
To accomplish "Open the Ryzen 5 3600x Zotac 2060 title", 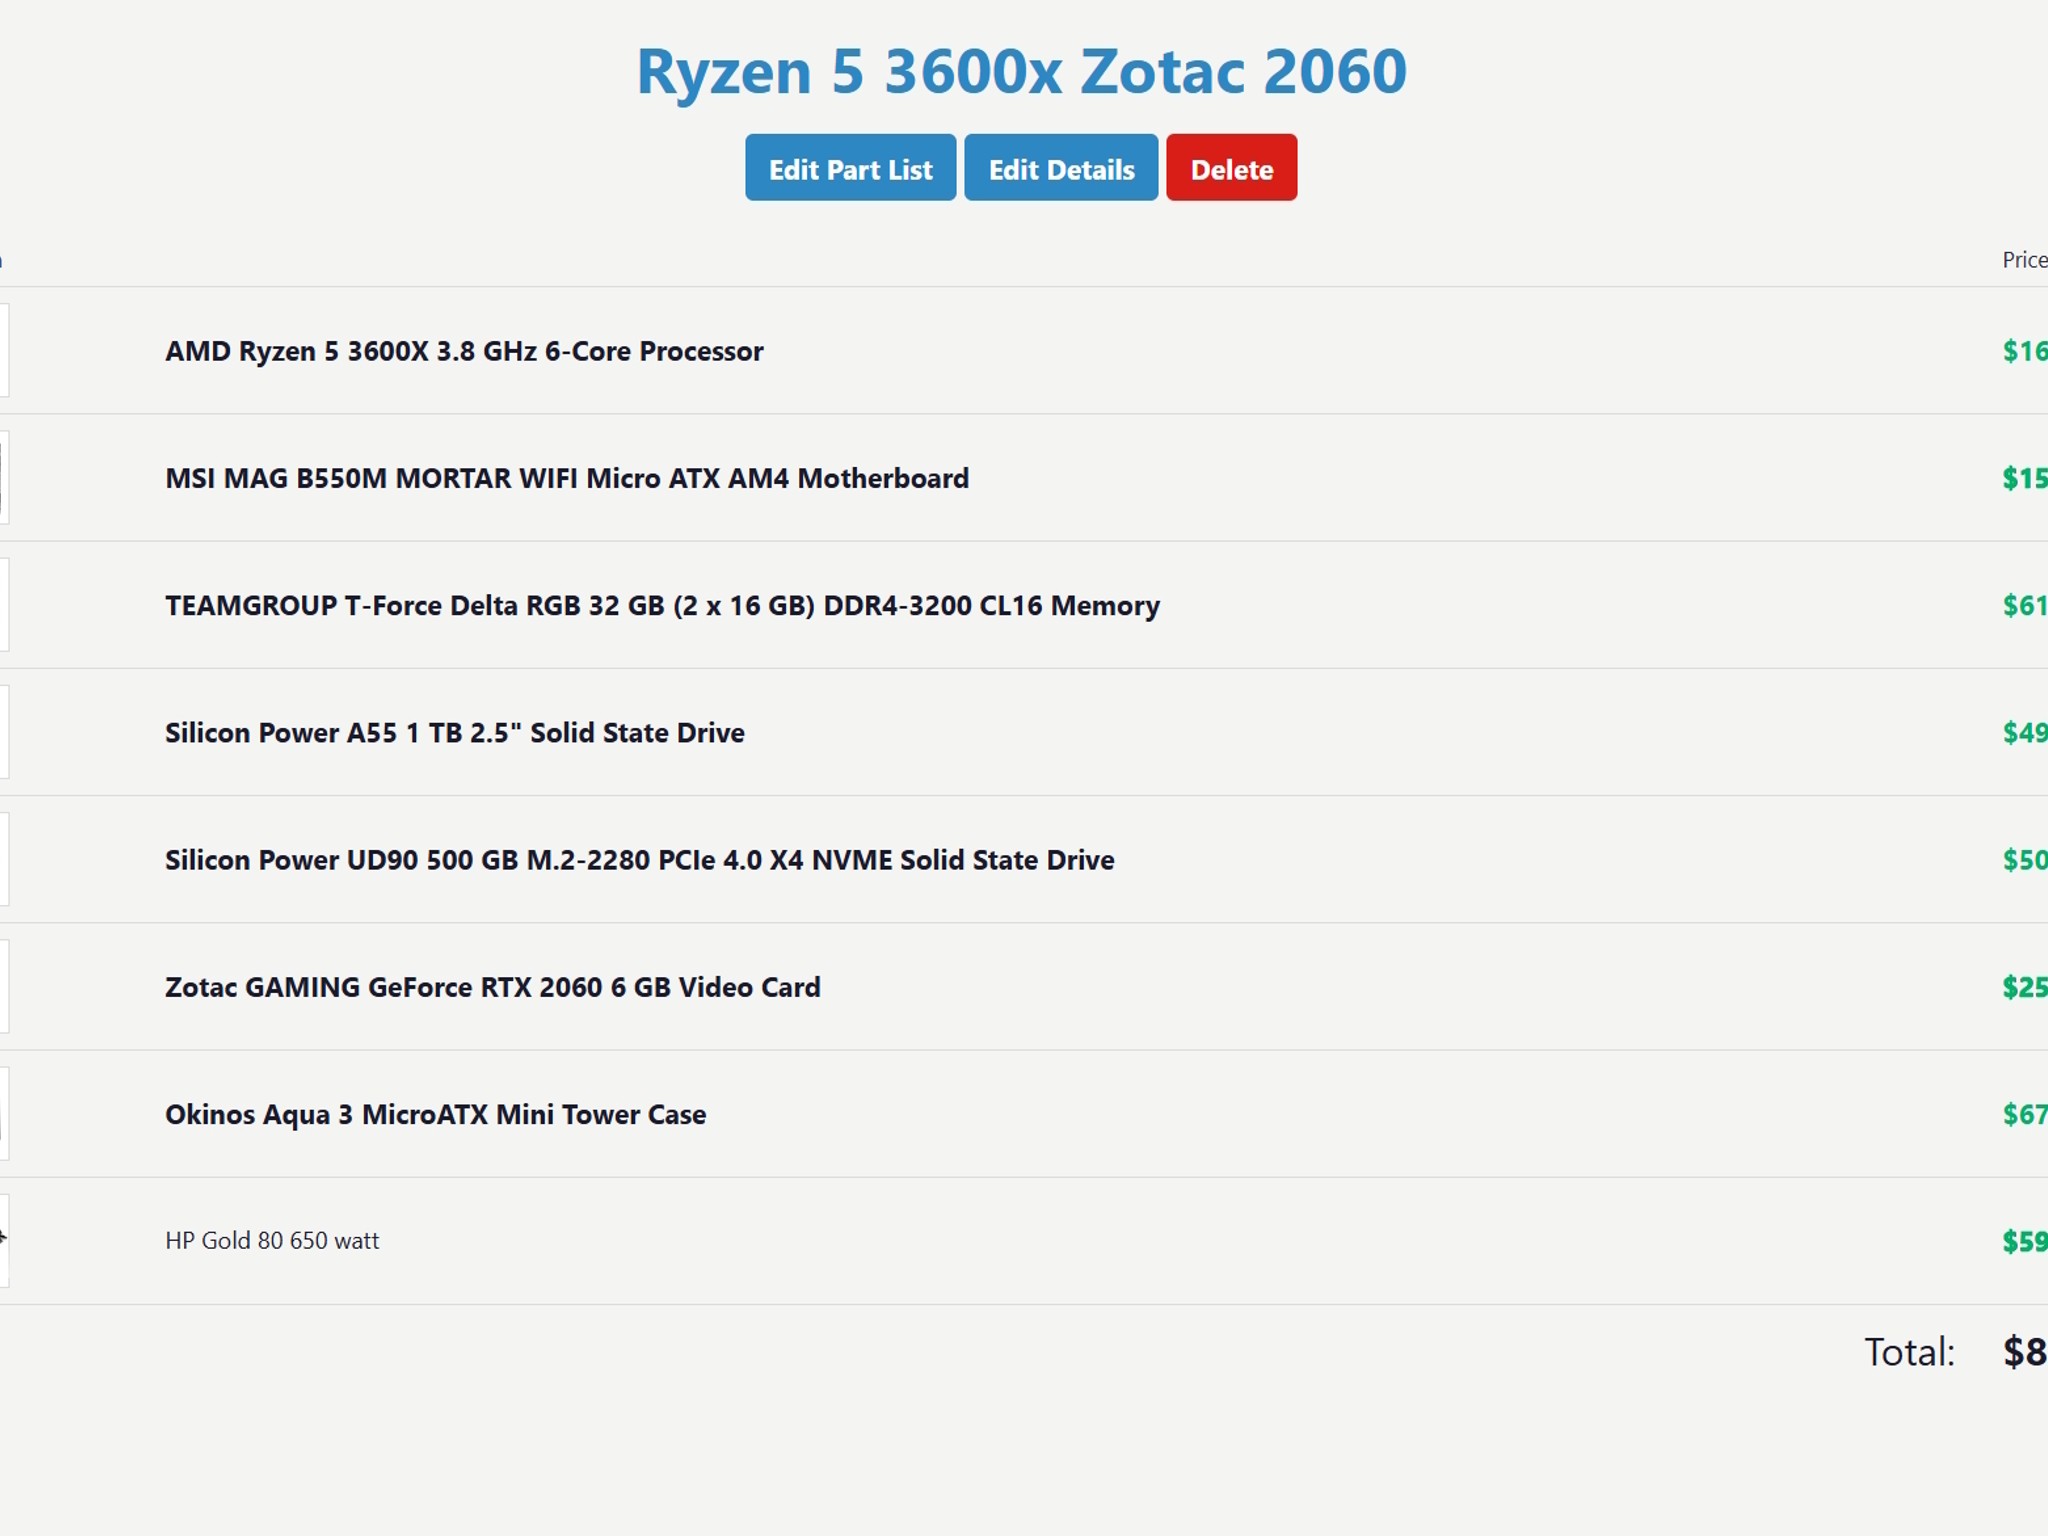I will (x=1022, y=71).
